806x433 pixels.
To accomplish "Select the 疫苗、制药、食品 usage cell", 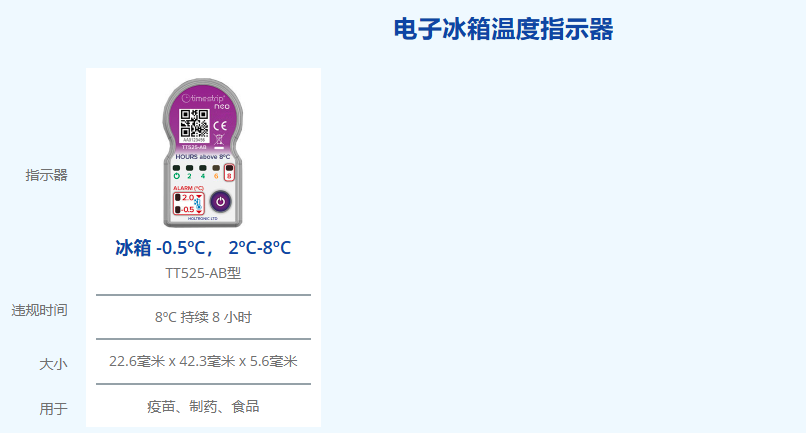I will (x=203, y=406).
